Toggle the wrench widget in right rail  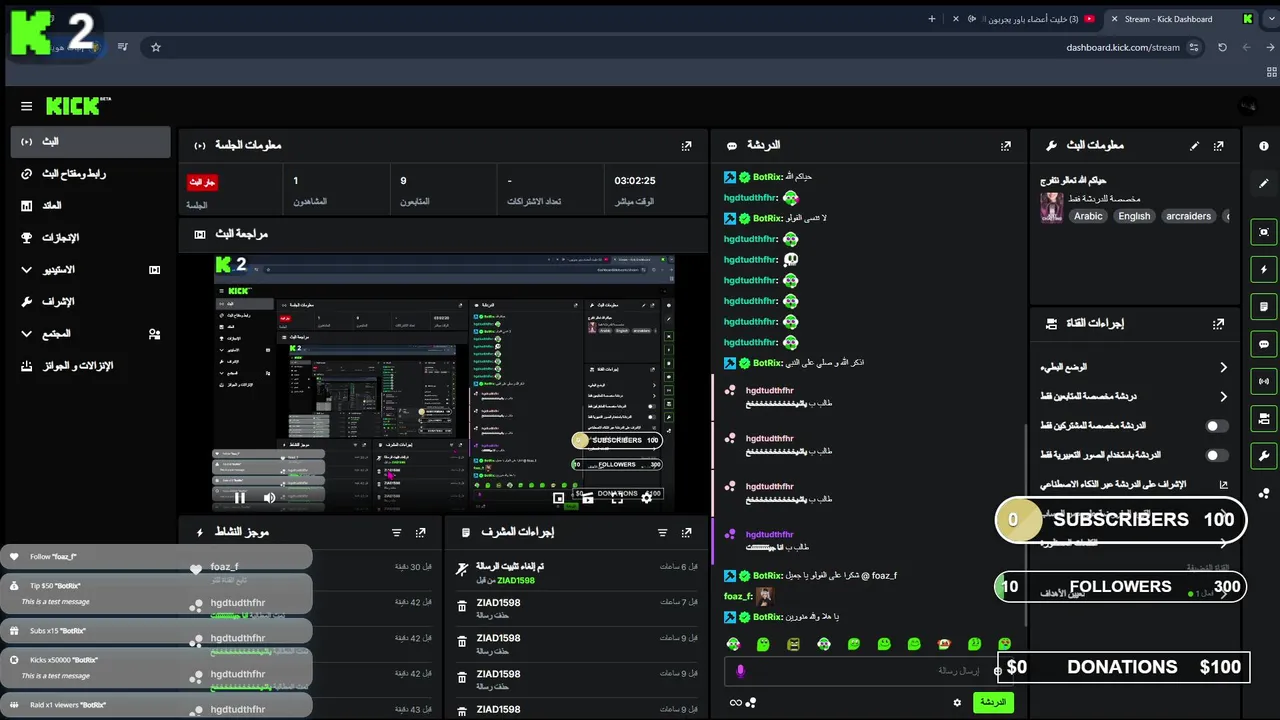[x=1264, y=456]
